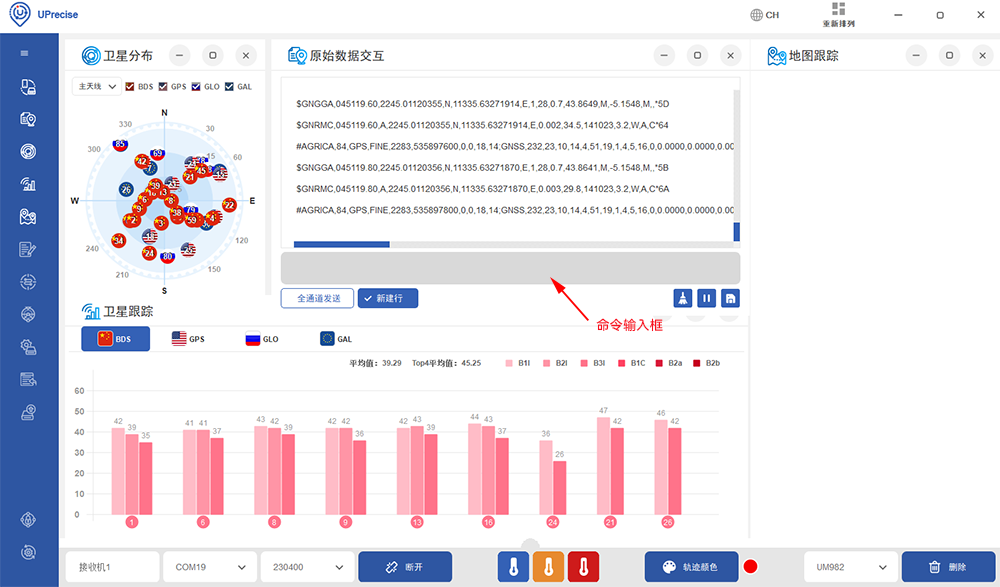1000x587 pixels.
Task: Click the raw data horizontal scrollbar thumb
Action: tap(341, 244)
